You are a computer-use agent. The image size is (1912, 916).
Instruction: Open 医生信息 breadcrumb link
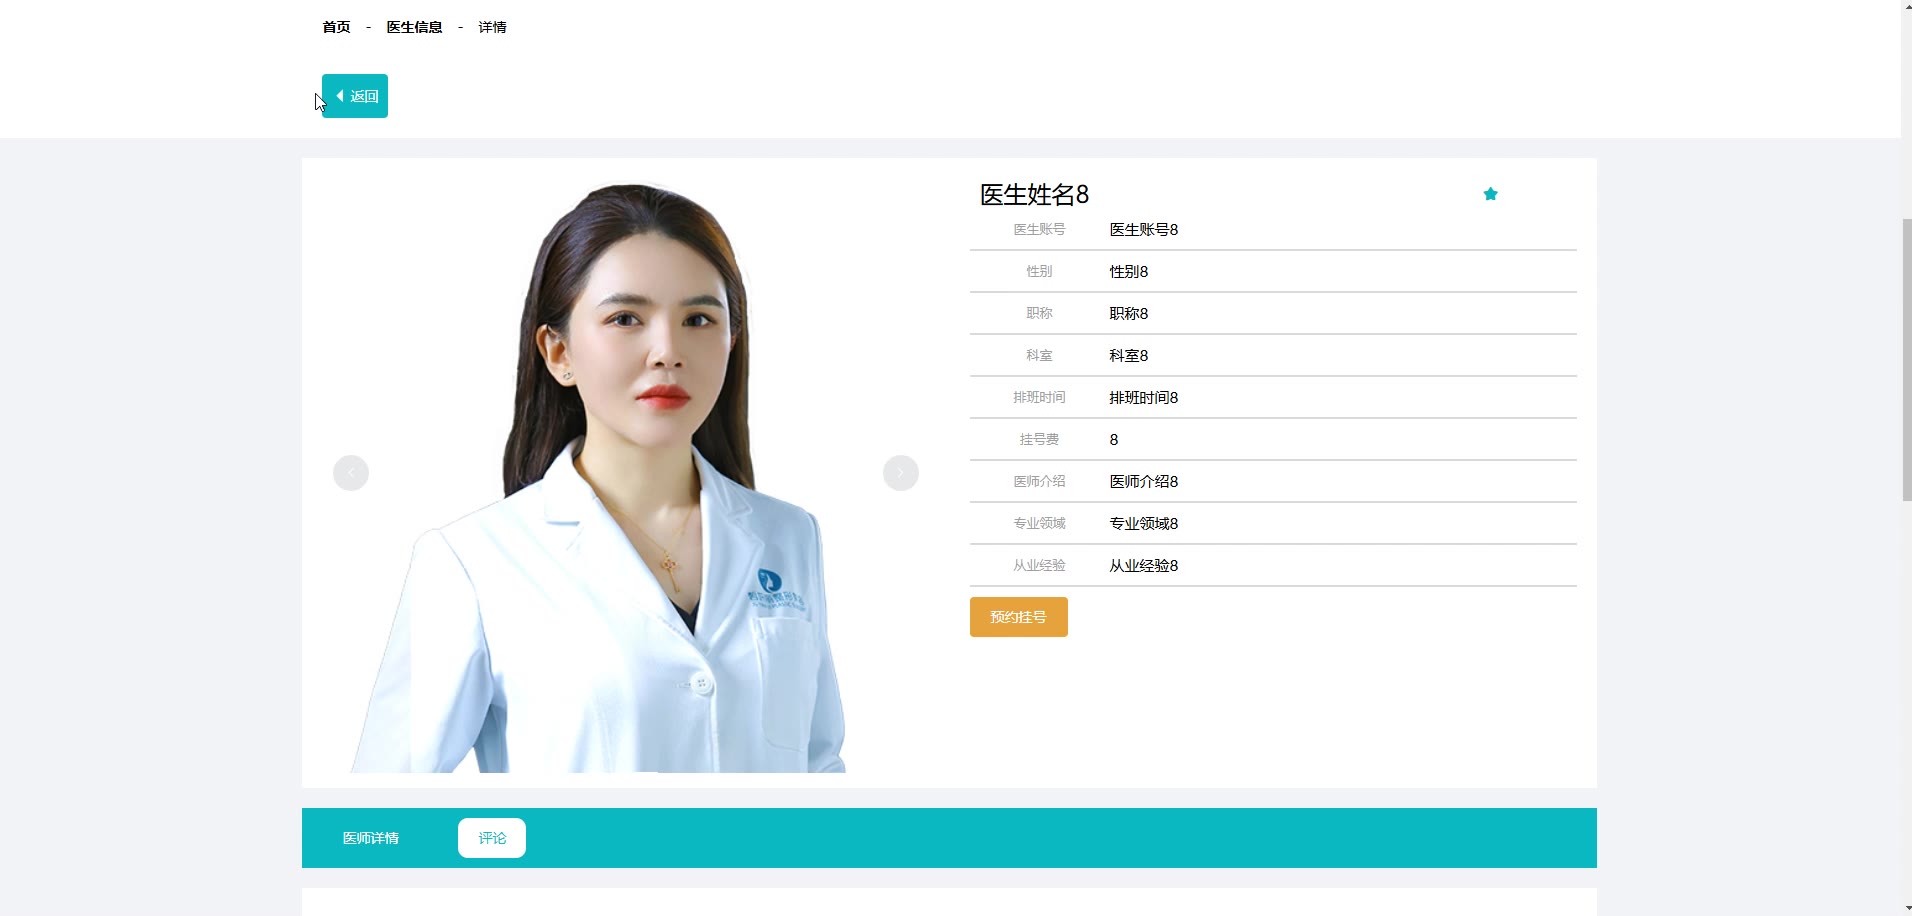pyautogui.click(x=414, y=27)
